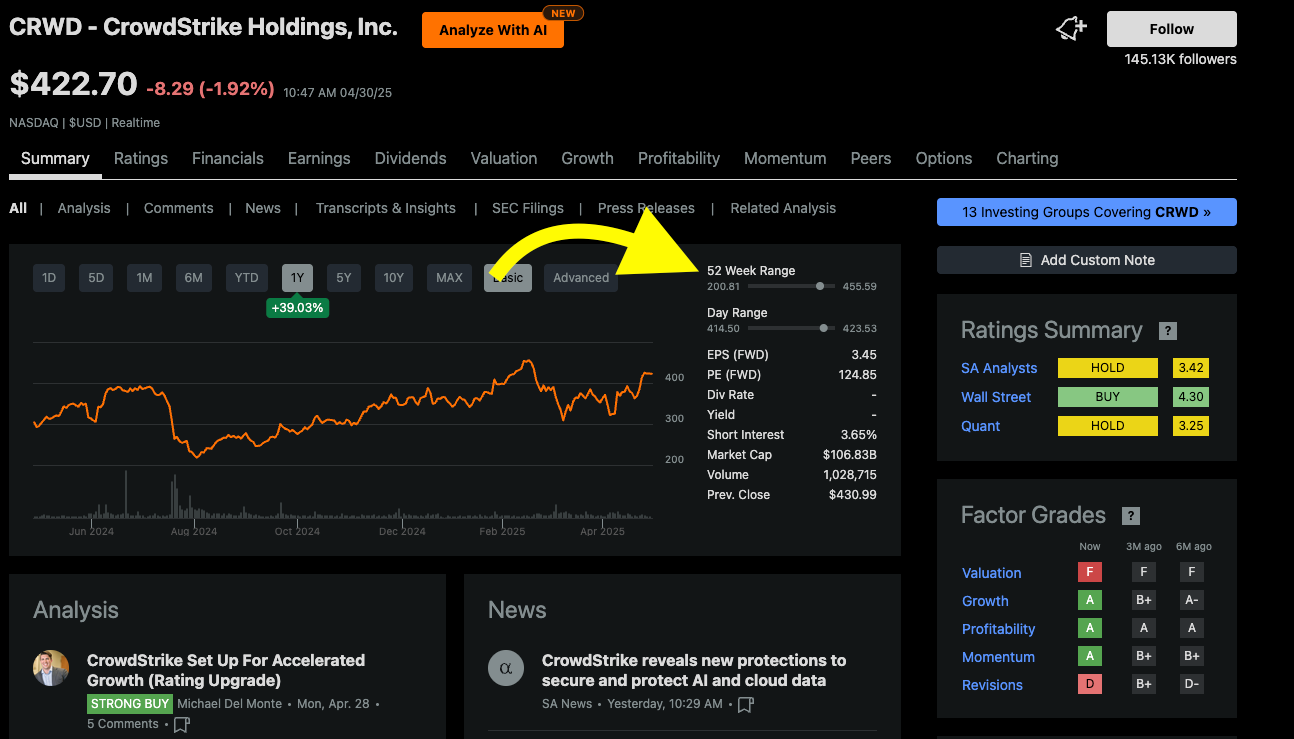
Task: Select the 1M chart range
Action: tap(144, 278)
